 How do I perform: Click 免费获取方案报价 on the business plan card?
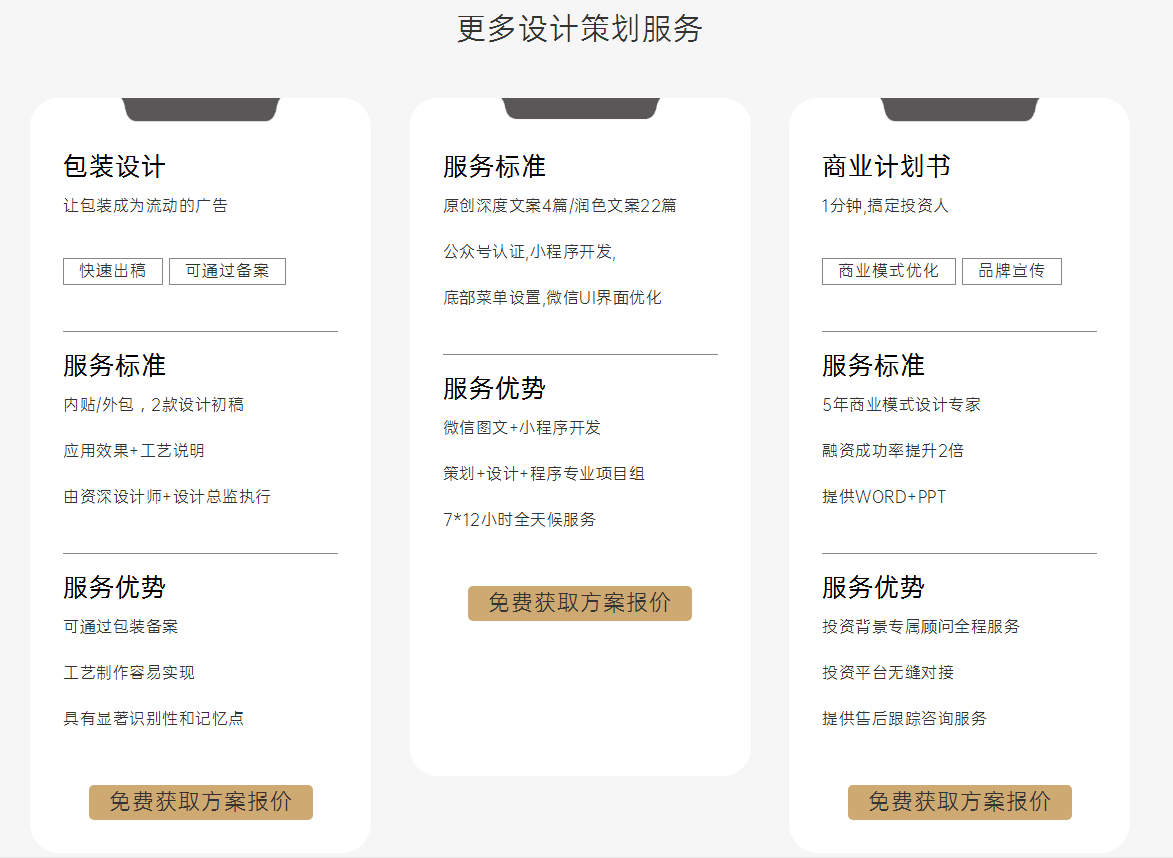pyautogui.click(x=959, y=802)
